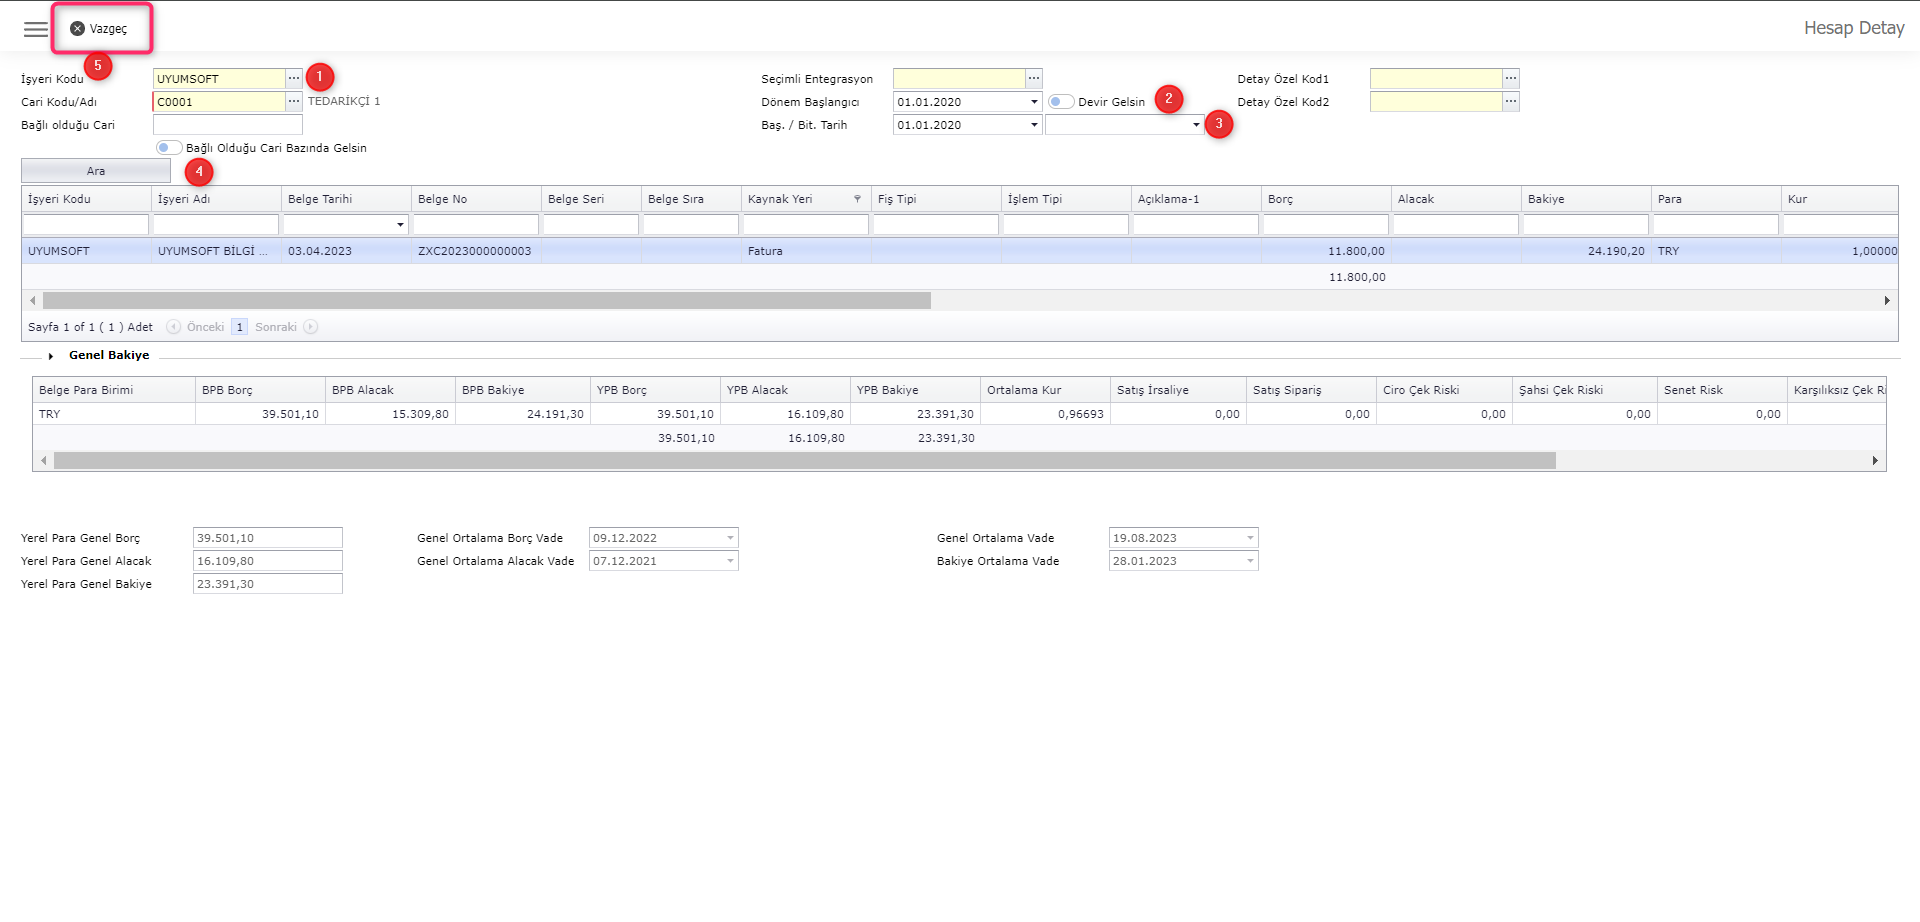
Task: Click the Ara search button
Action: point(96,171)
